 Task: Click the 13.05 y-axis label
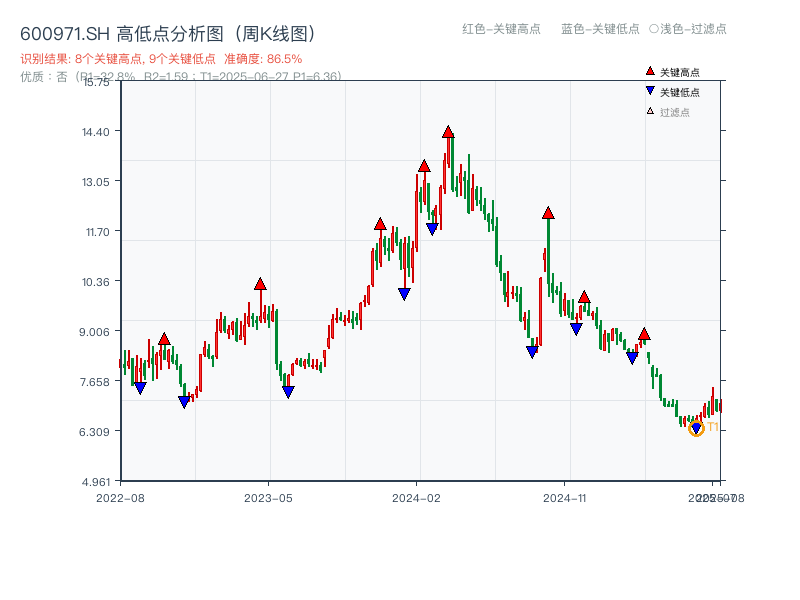[x=95, y=182]
